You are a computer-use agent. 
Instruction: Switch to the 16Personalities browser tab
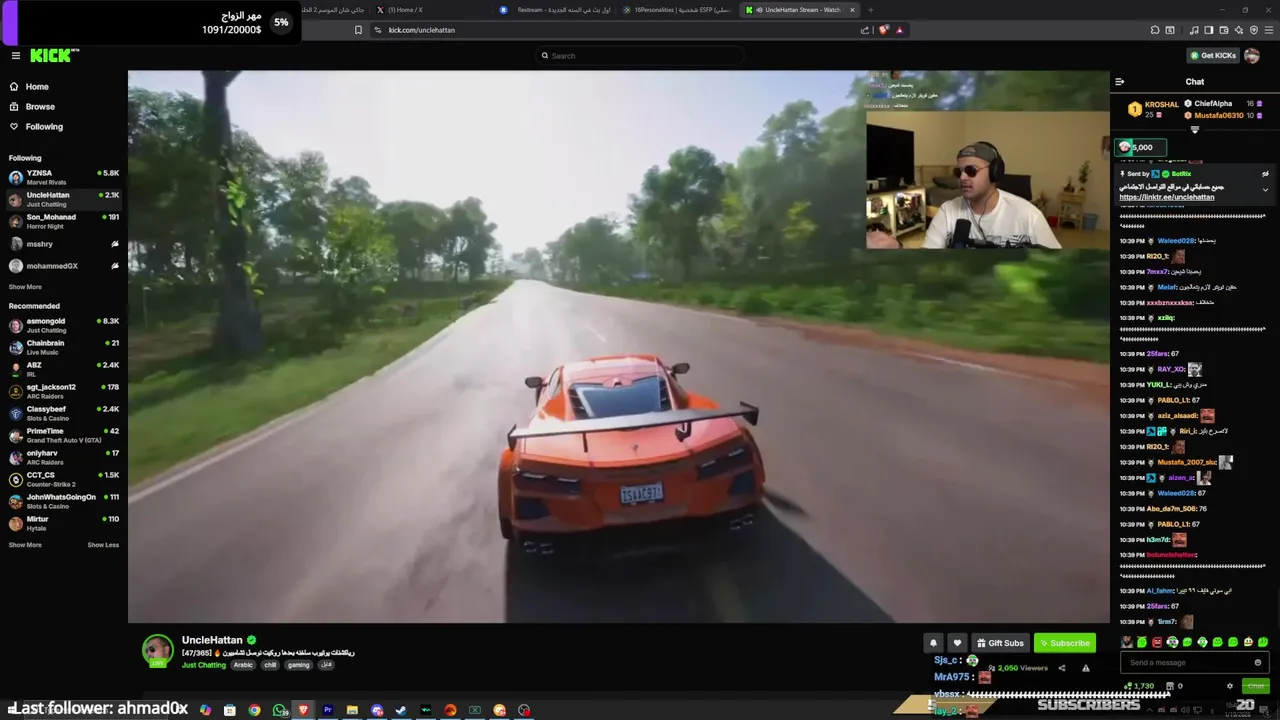coord(675,10)
